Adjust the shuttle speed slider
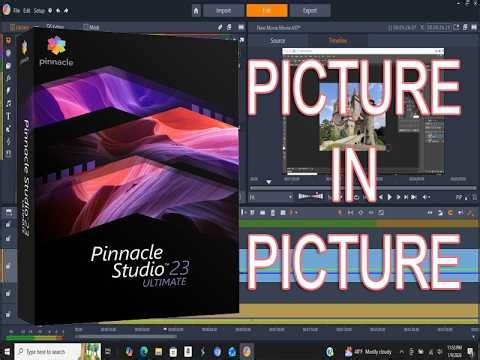The width and height of the screenshot is (480, 360). (311, 196)
